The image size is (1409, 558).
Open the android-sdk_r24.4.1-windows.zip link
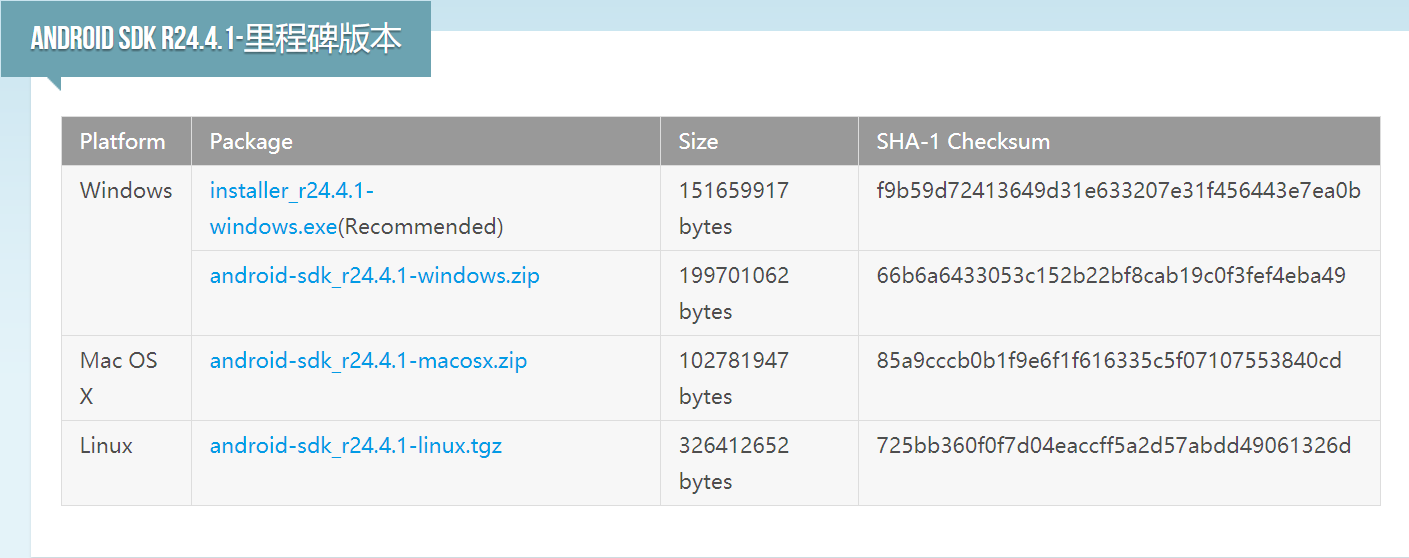click(374, 275)
